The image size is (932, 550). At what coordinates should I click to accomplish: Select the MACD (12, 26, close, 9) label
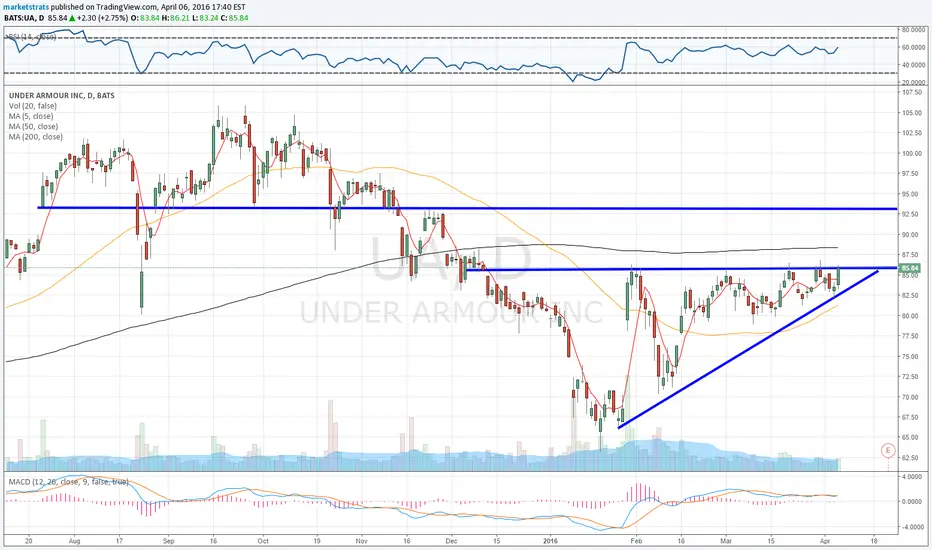click(x=67, y=481)
